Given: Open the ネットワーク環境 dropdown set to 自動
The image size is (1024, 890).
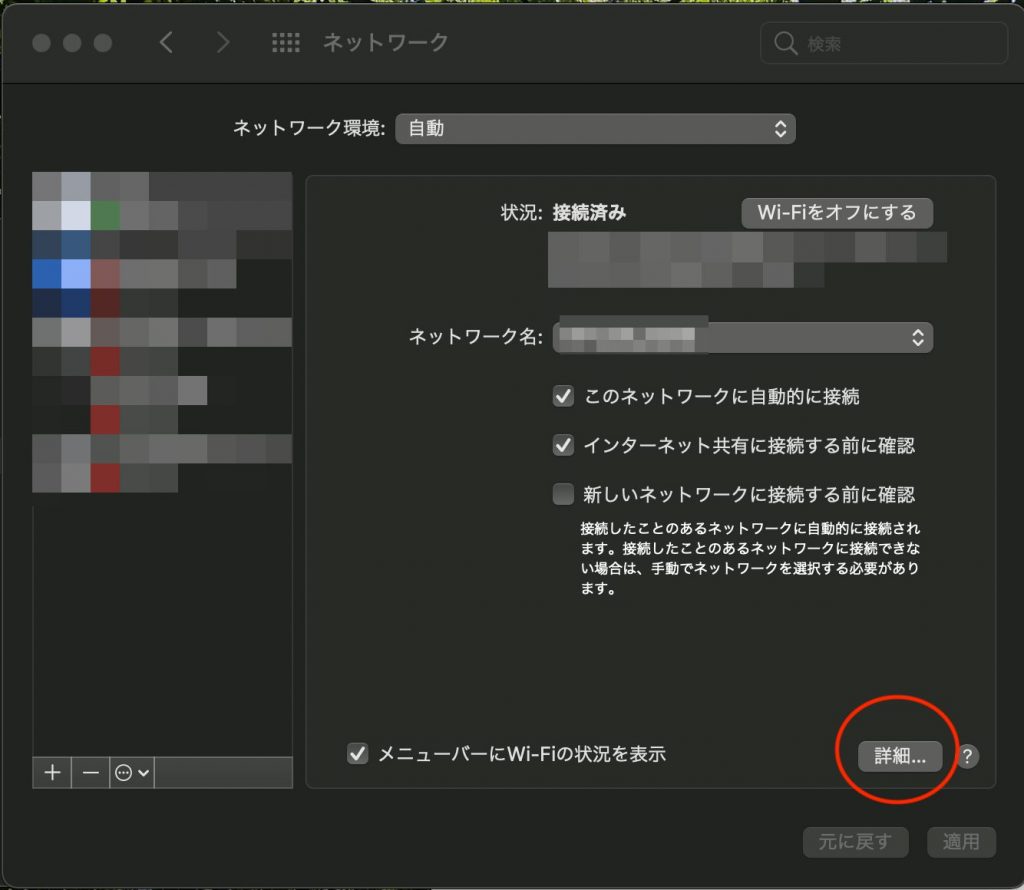Looking at the screenshot, I should pyautogui.click(x=596, y=128).
